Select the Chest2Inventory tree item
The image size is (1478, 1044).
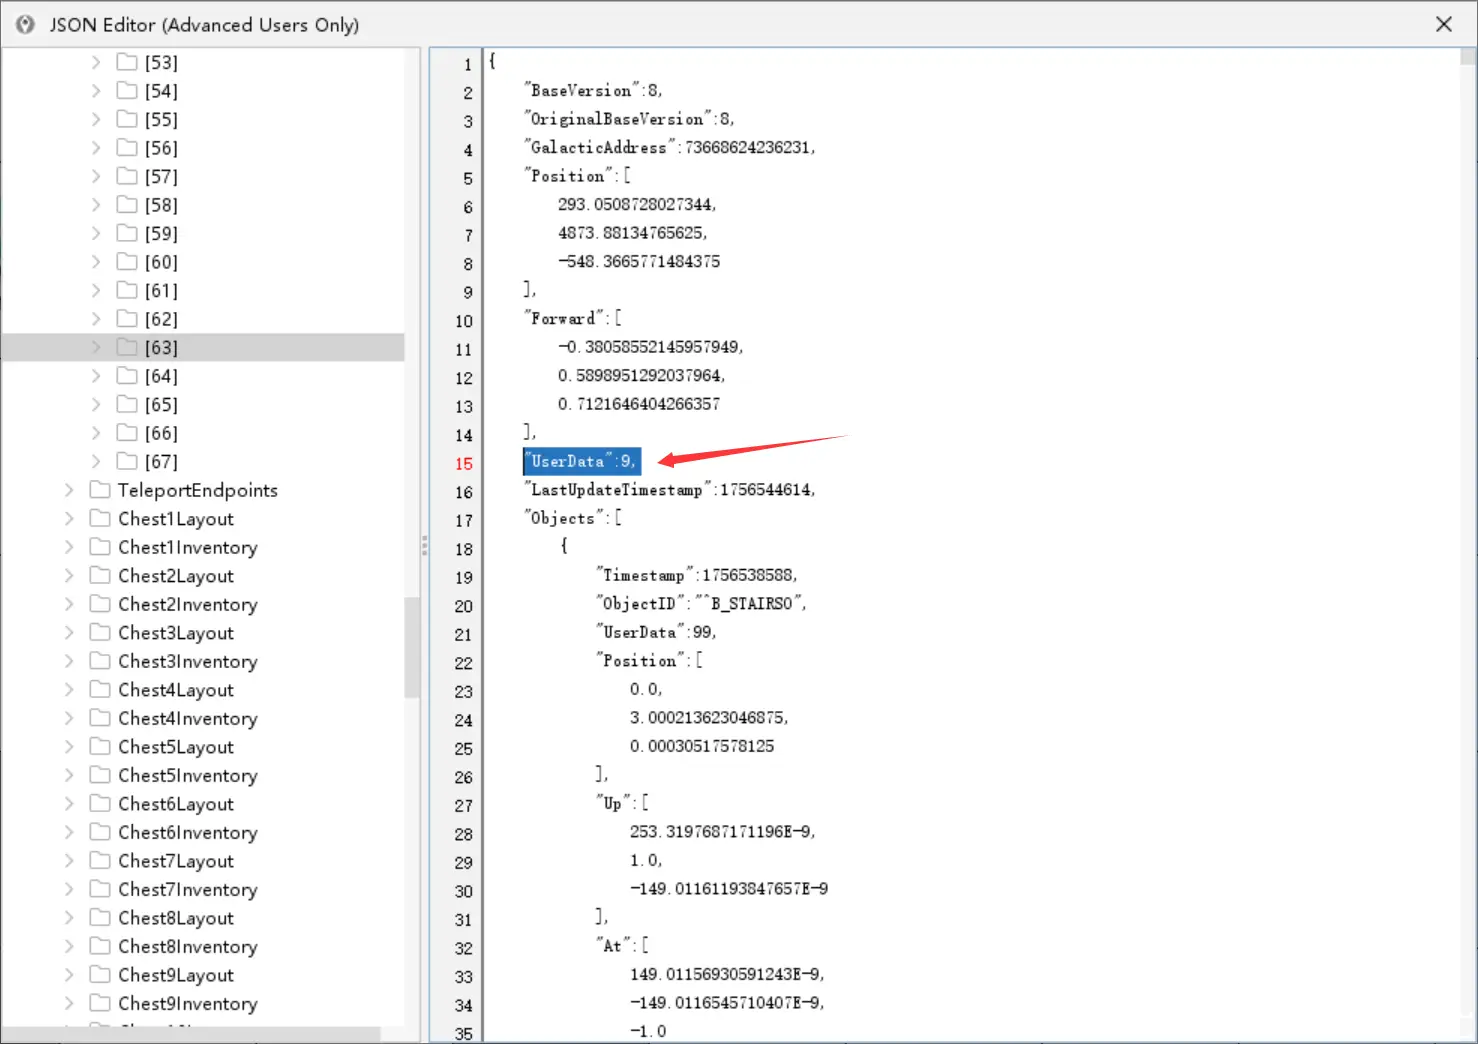click(188, 604)
